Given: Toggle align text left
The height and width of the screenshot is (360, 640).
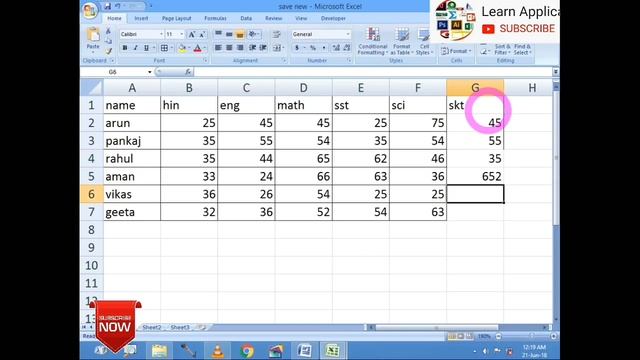Looking at the screenshot, I should tap(218, 48).
